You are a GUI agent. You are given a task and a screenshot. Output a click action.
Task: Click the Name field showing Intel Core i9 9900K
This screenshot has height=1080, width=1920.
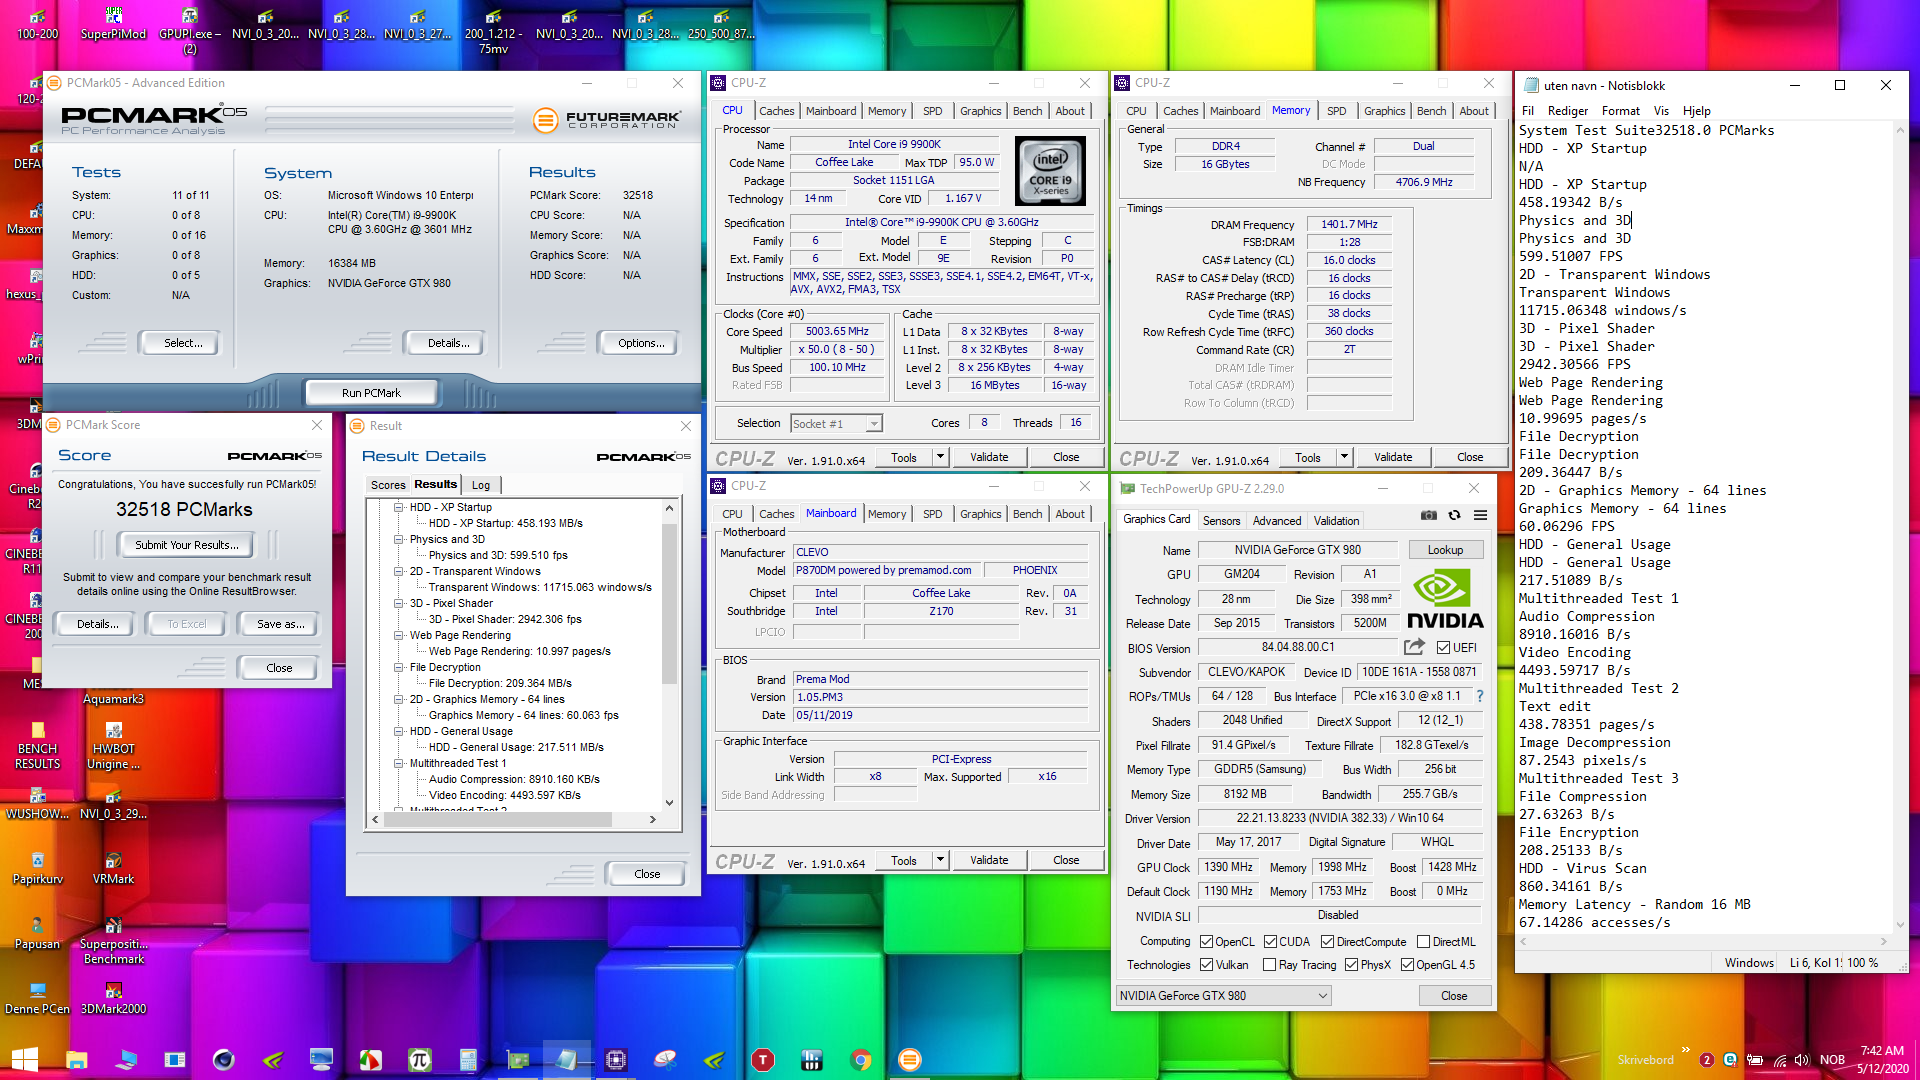click(x=894, y=144)
